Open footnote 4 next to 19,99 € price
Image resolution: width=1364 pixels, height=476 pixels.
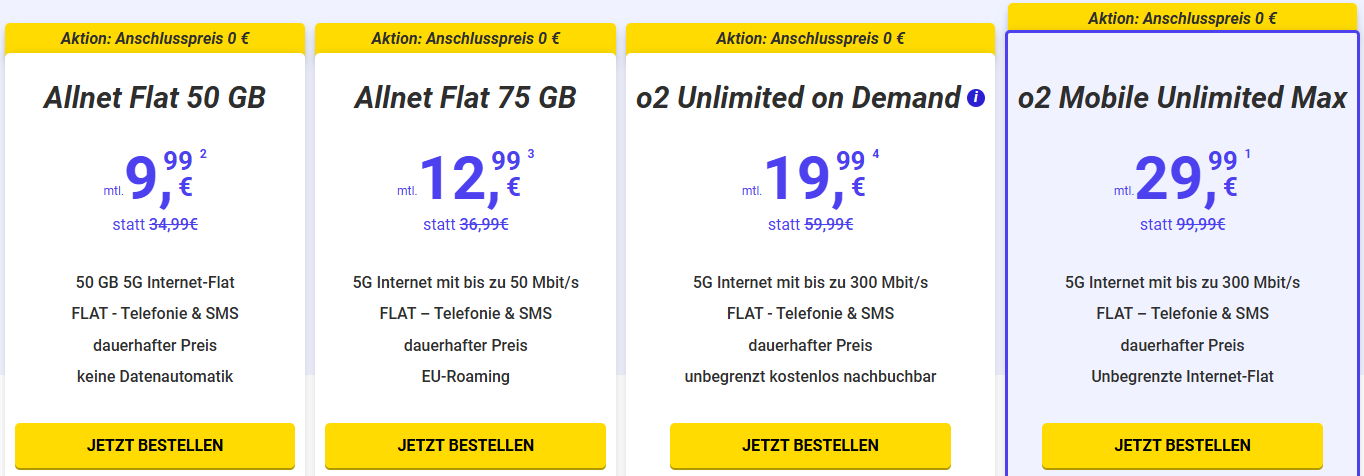coord(875,154)
